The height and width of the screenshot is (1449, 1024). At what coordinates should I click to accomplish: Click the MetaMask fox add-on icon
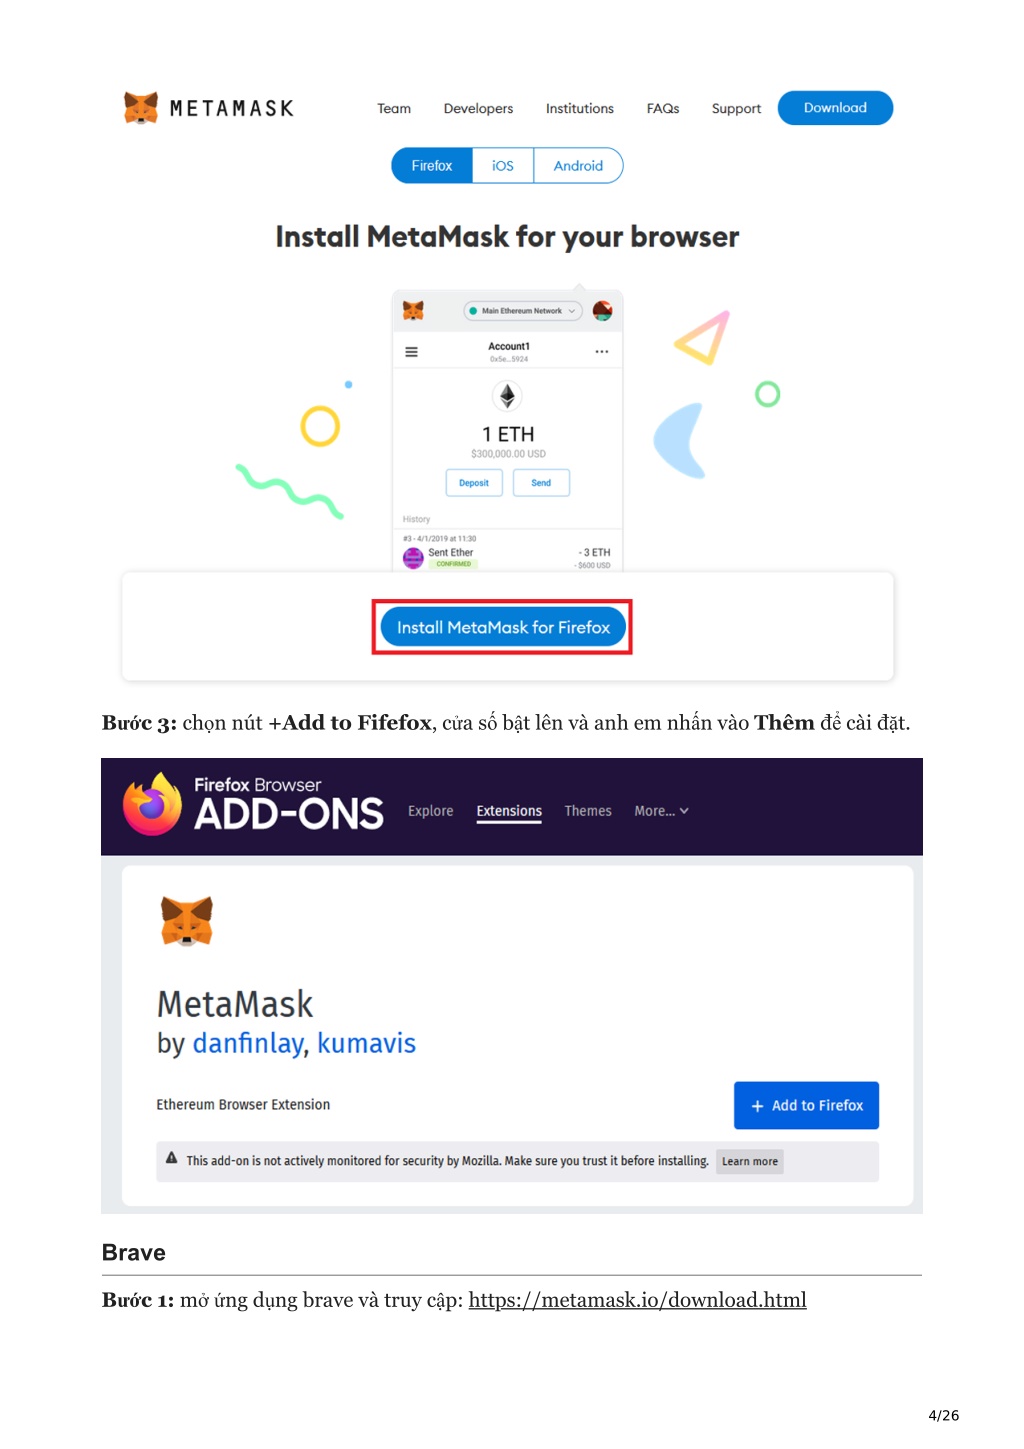click(x=187, y=921)
